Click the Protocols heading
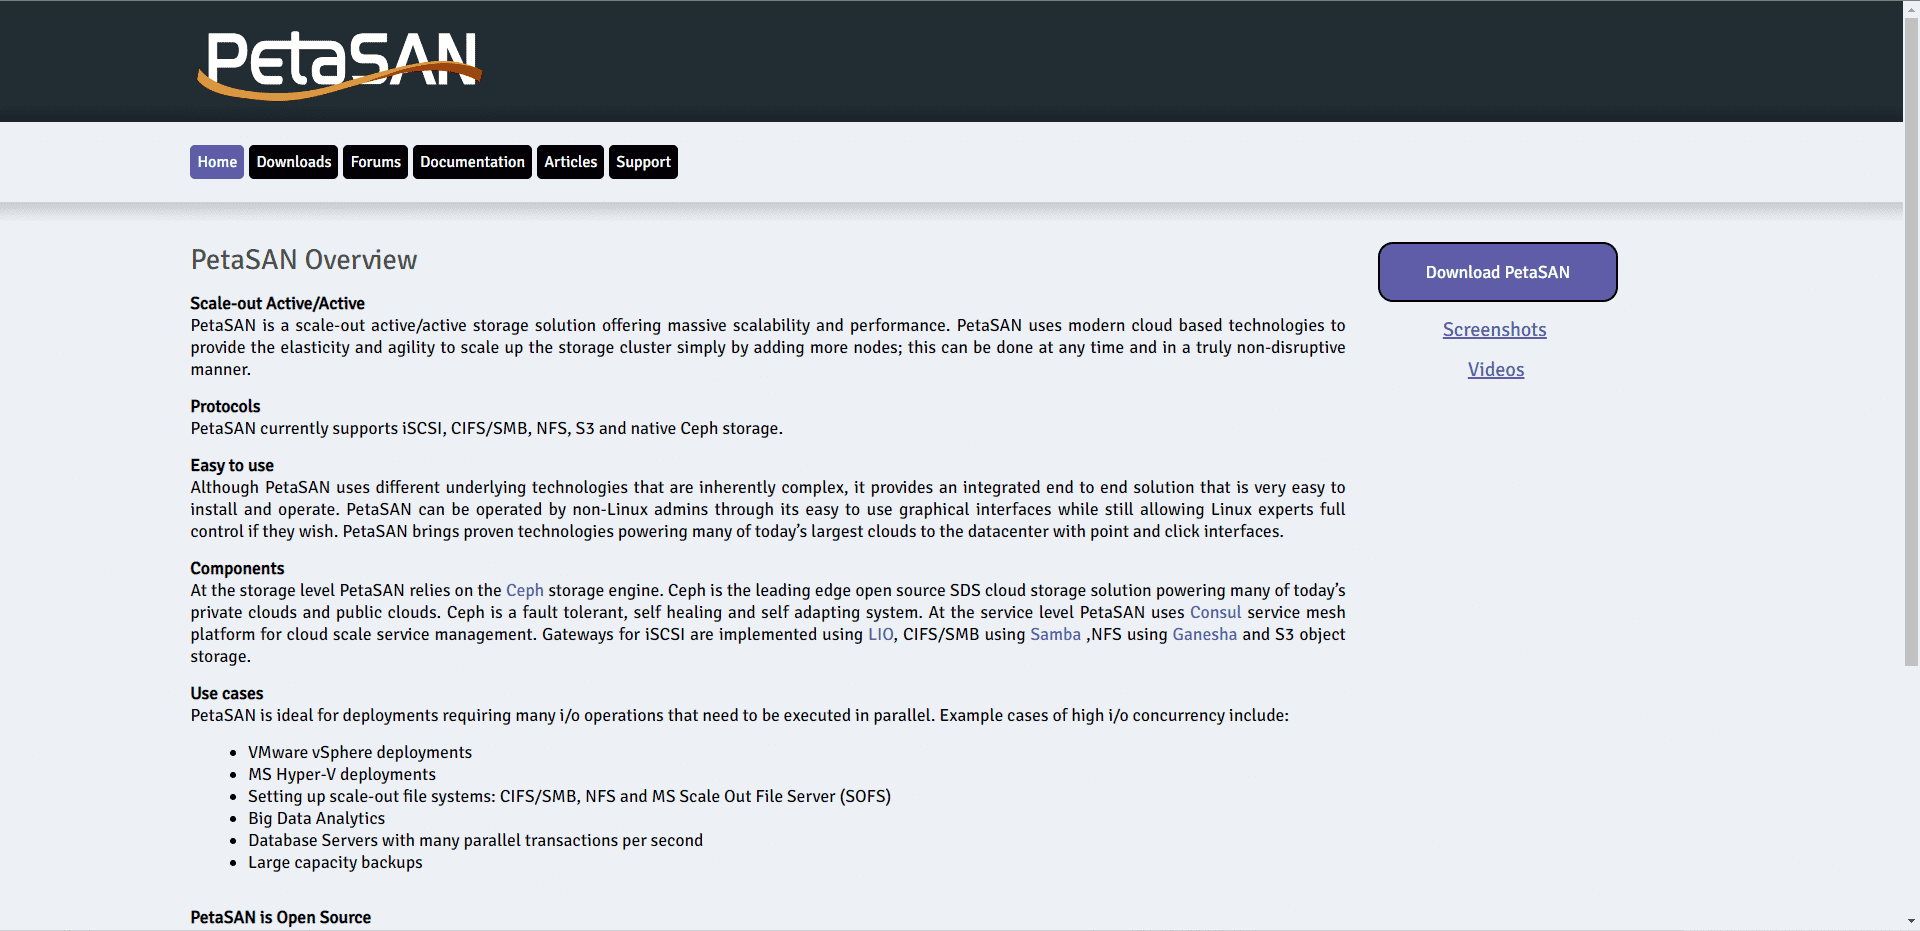Image resolution: width=1920 pixels, height=931 pixels. click(225, 406)
